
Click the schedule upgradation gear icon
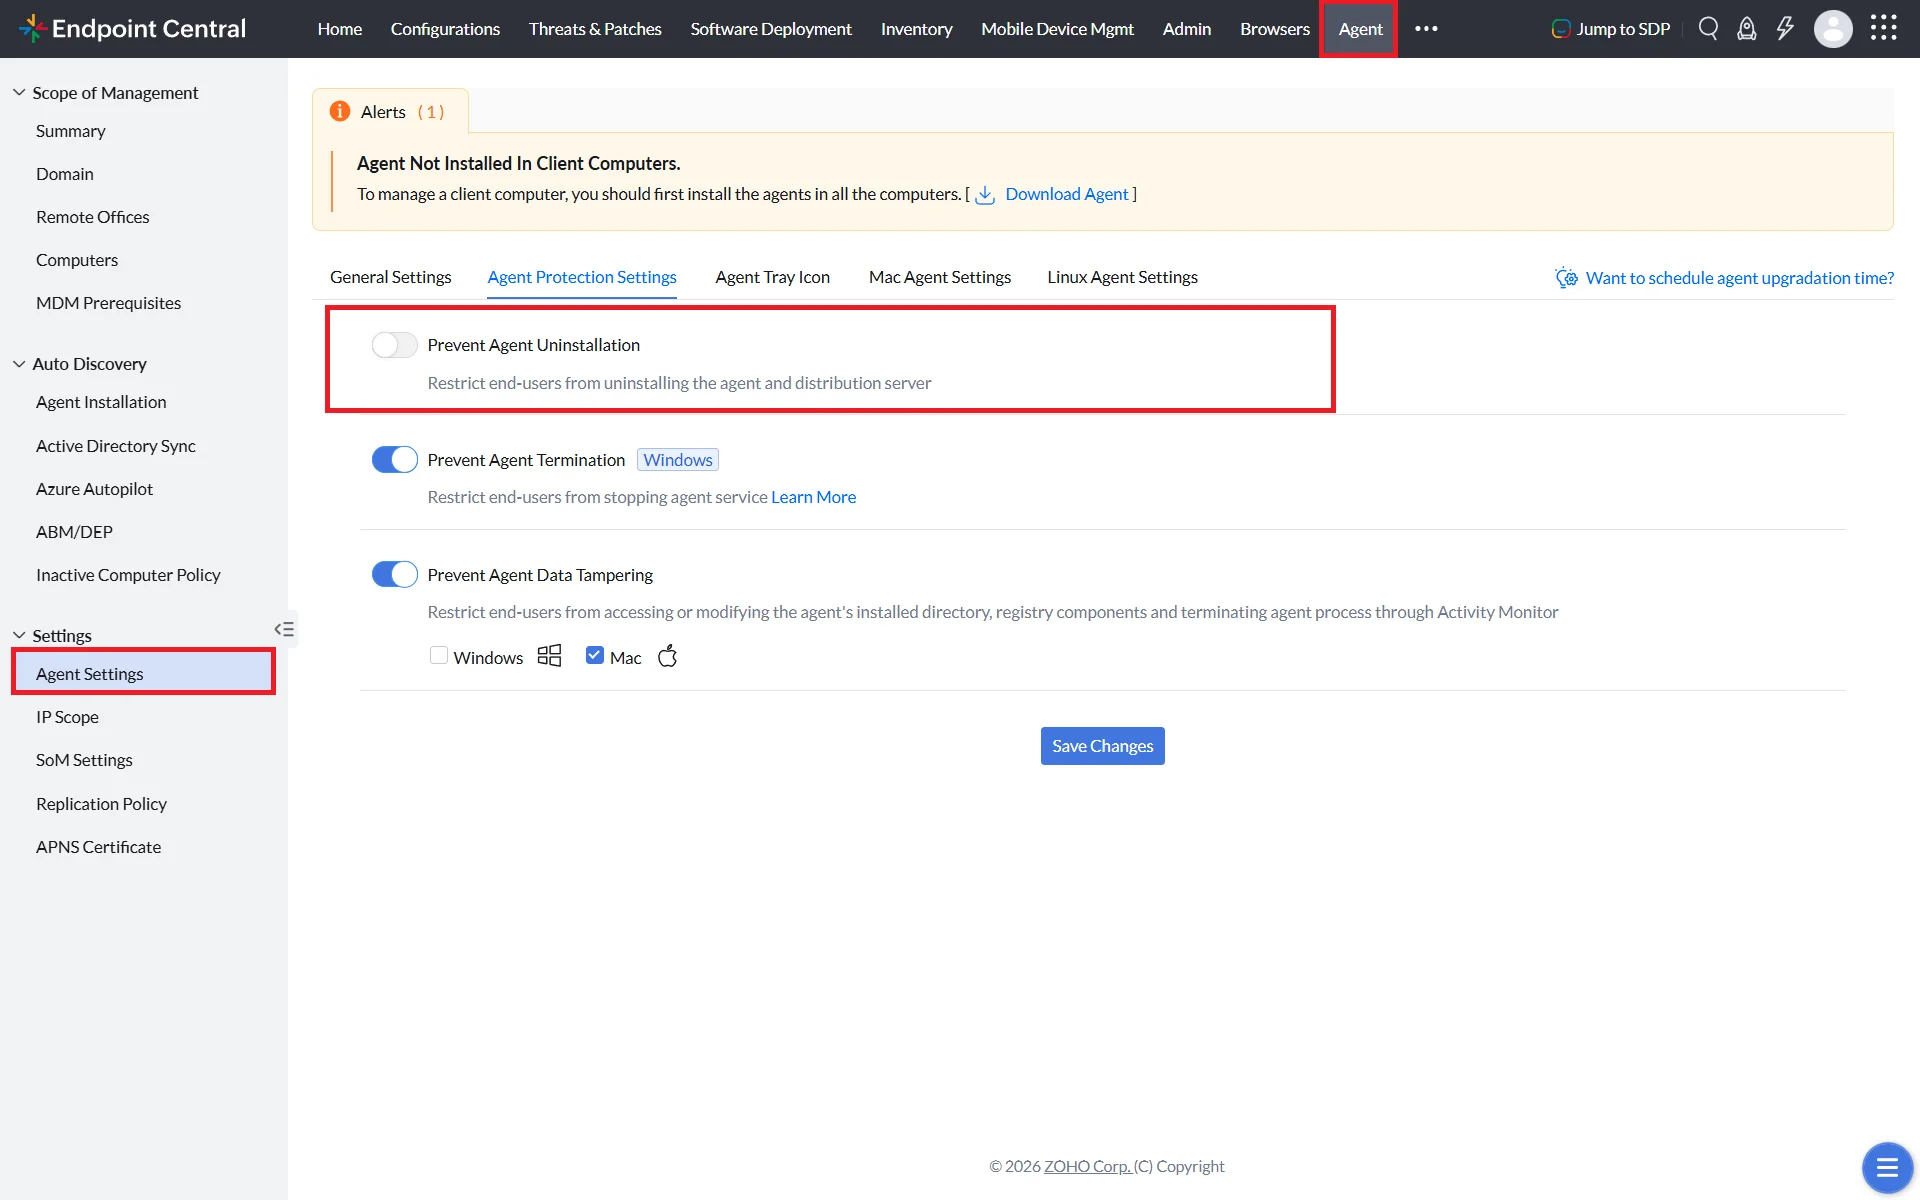[1566, 278]
